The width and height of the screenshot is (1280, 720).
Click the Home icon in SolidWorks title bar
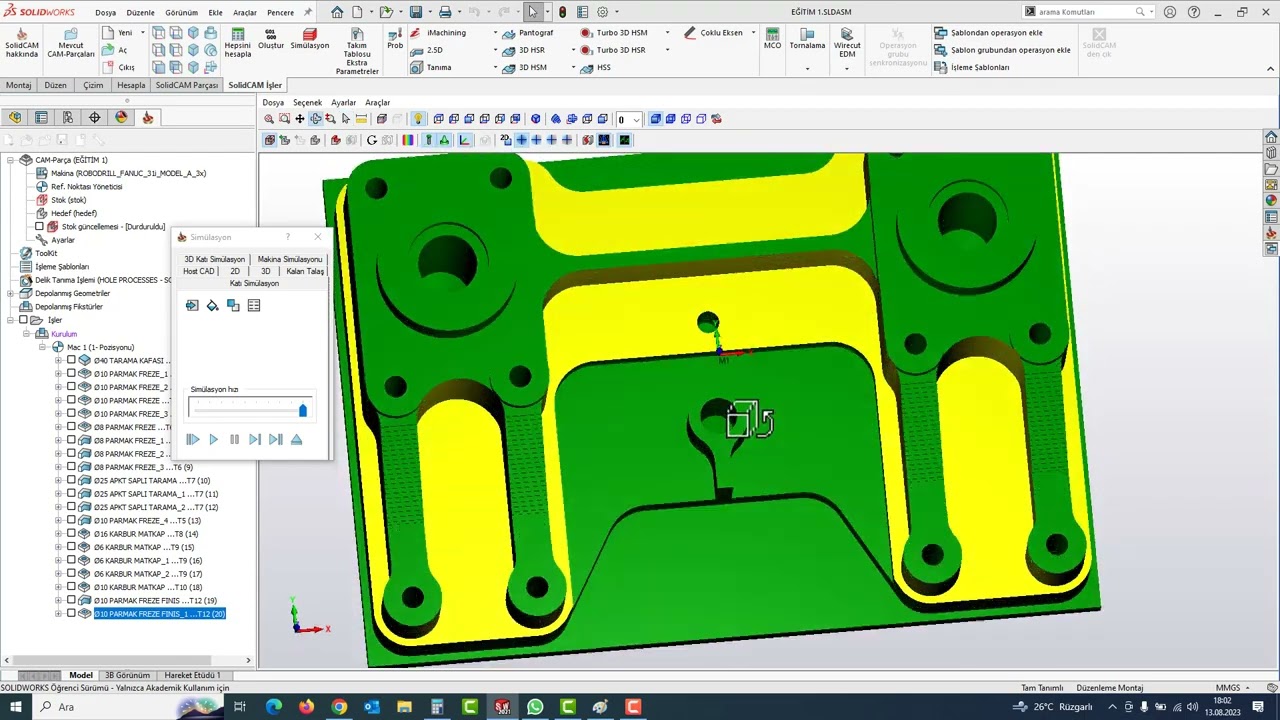coord(337,12)
